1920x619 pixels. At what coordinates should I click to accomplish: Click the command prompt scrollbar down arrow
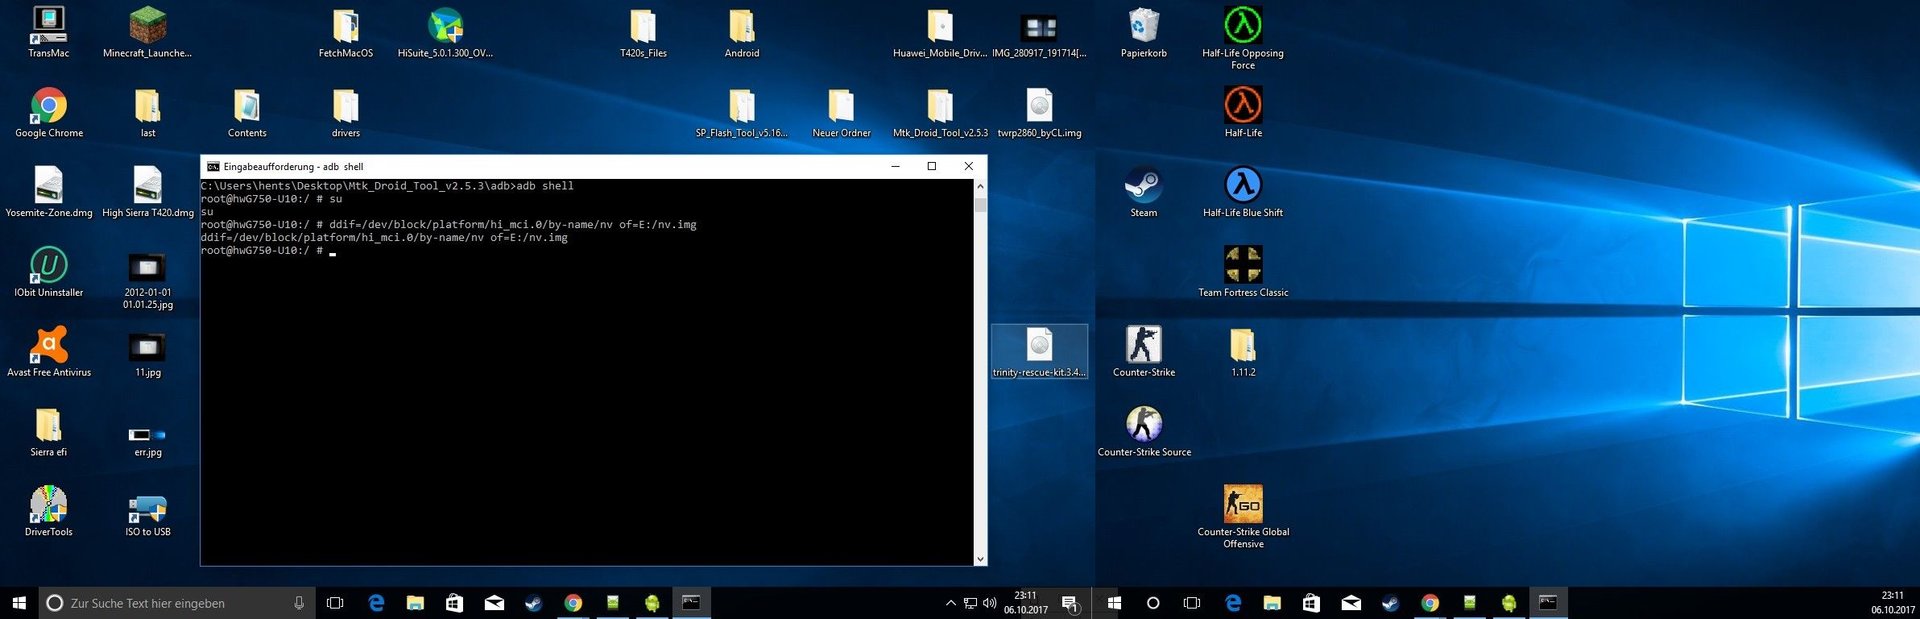[980, 559]
